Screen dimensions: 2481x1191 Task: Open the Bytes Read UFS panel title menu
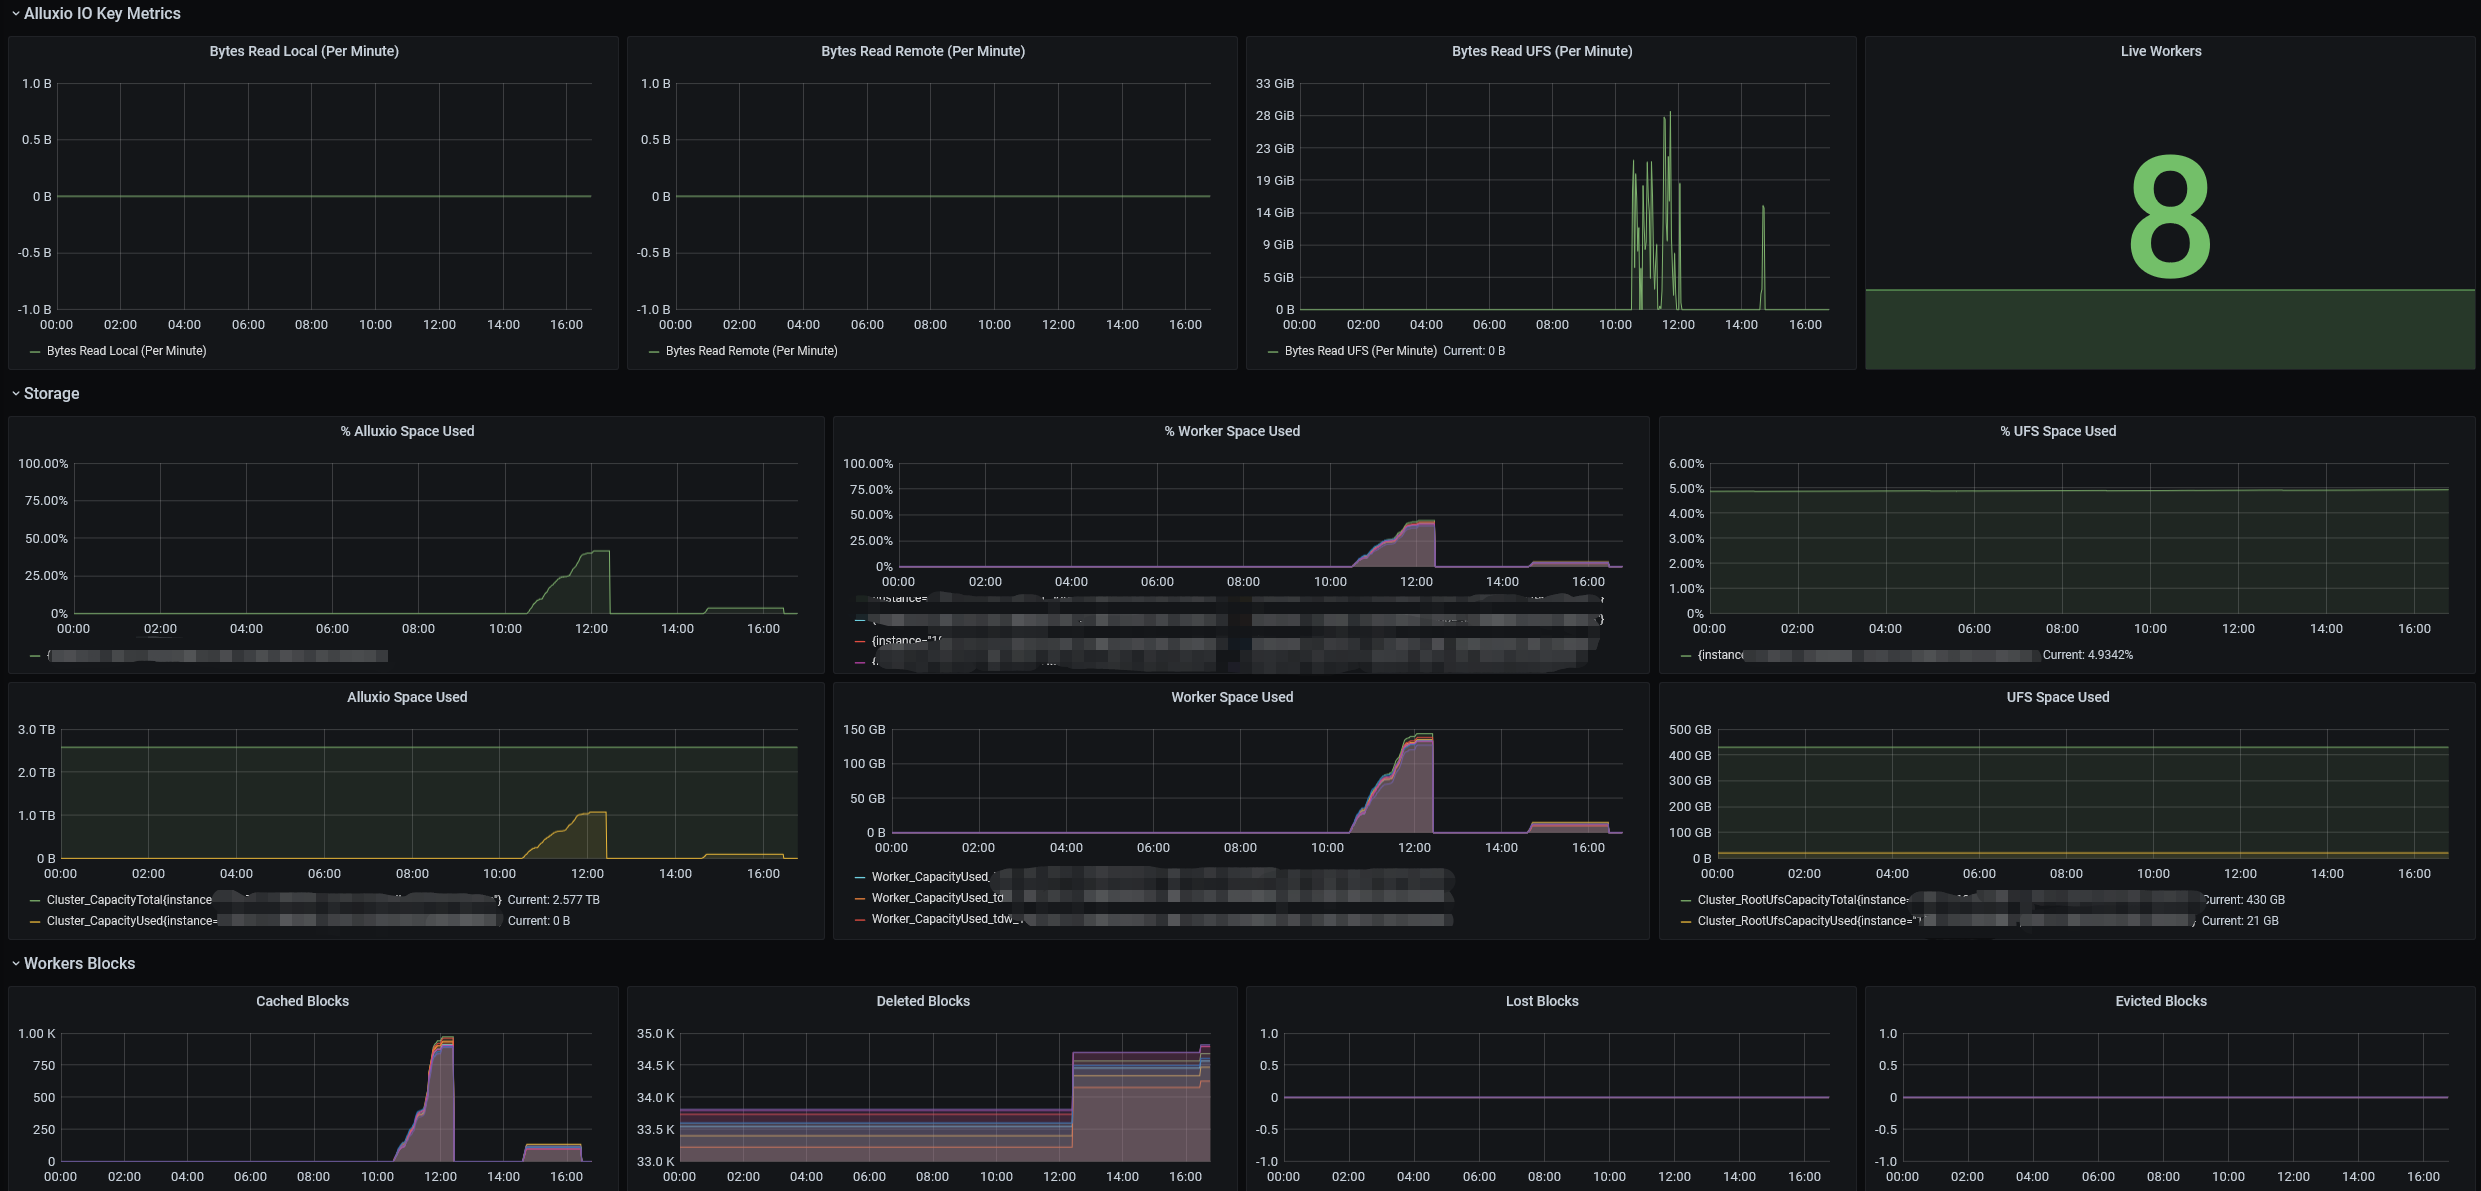pyautogui.click(x=1542, y=51)
